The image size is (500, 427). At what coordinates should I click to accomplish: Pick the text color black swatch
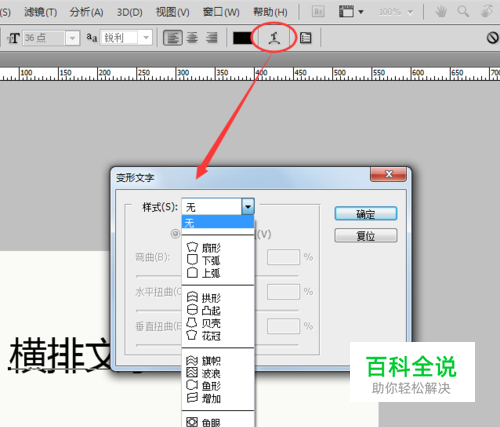242,38
